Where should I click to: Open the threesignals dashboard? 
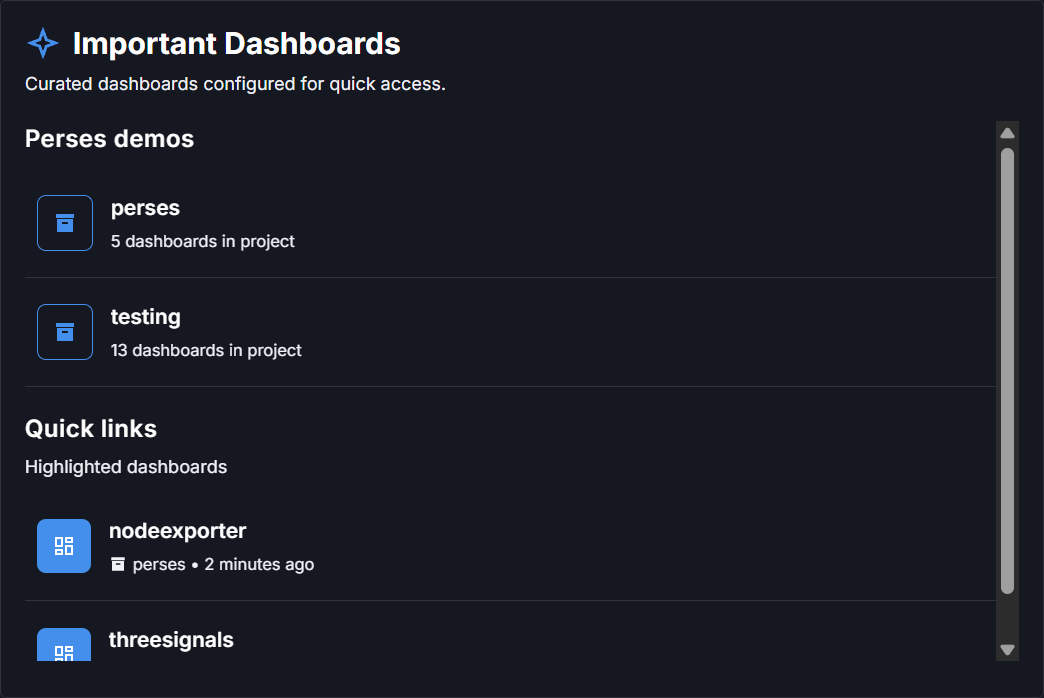pos(171,640)
